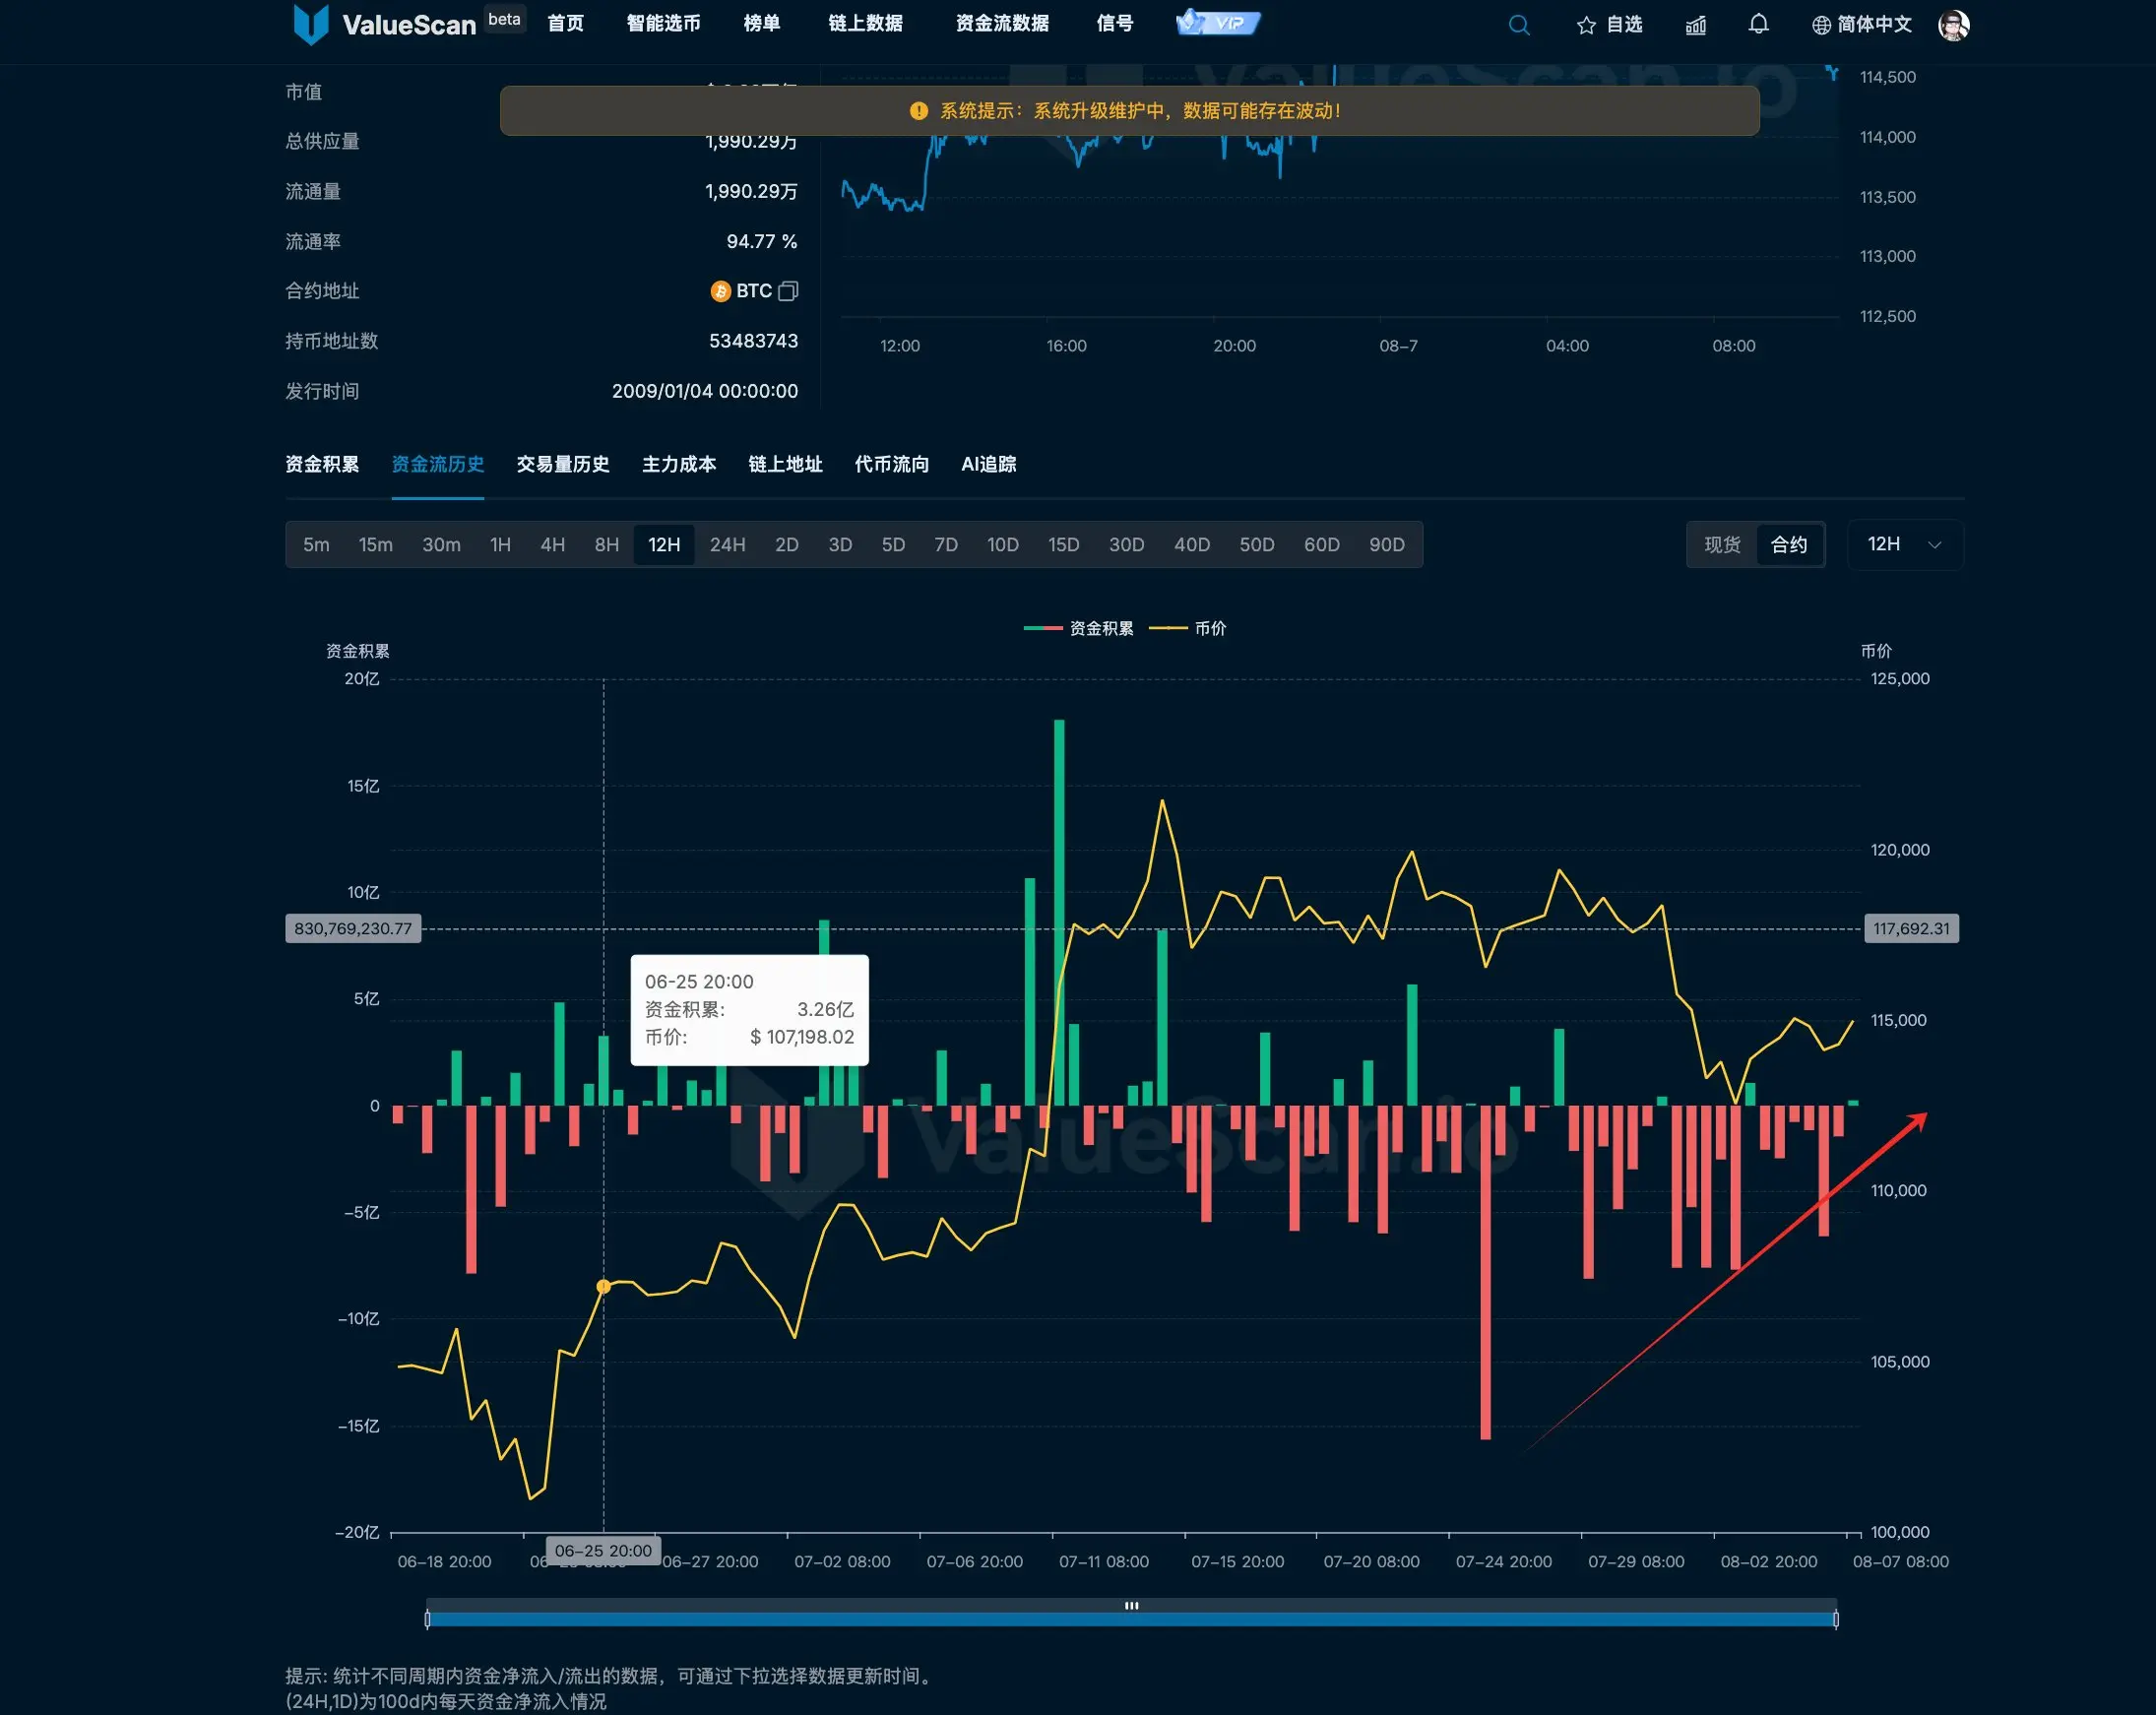Click the tallest green bar near 07-11
Image resolution: width=2156 pixels, height=1715 pixels.
point(1059,912)
